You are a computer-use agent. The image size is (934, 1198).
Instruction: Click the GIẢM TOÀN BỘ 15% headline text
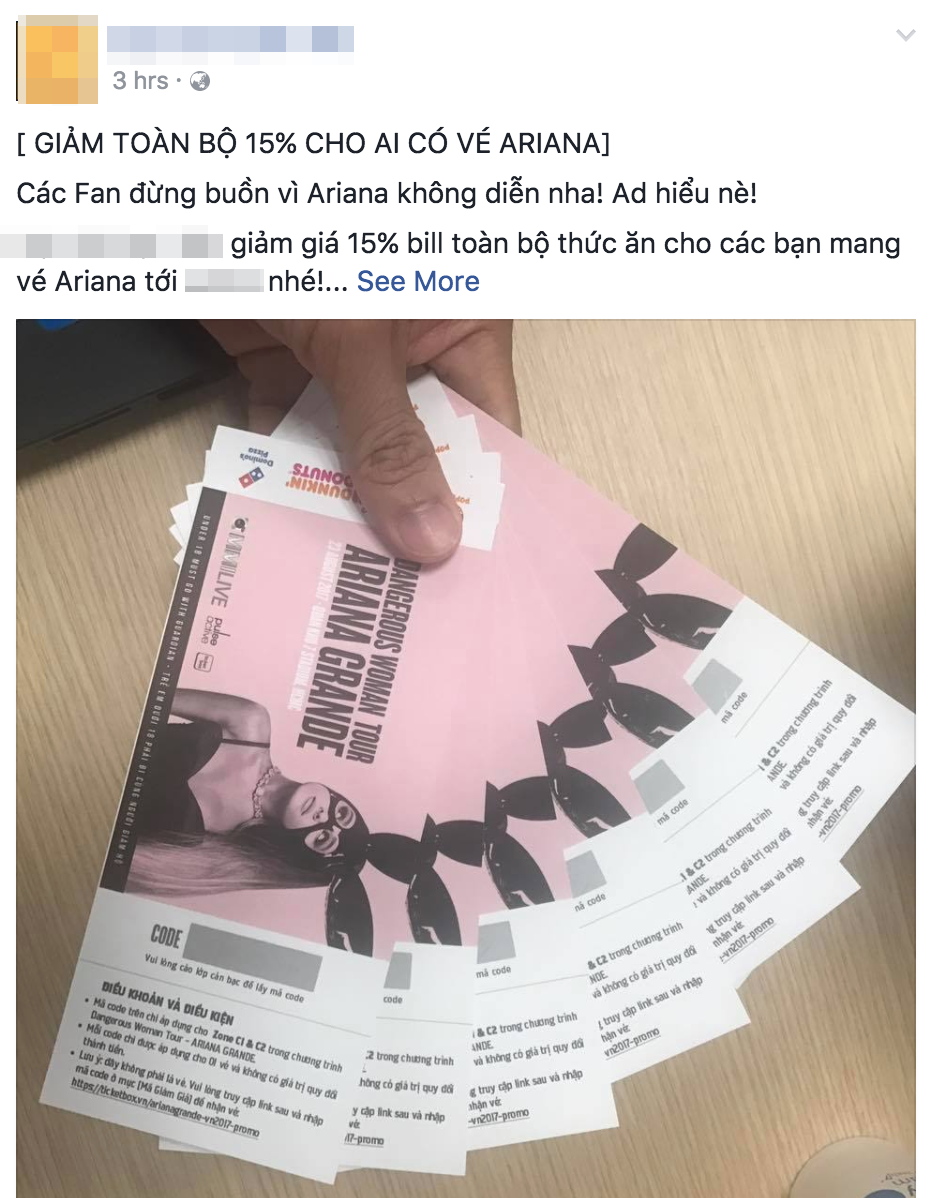tap(313, 144)
